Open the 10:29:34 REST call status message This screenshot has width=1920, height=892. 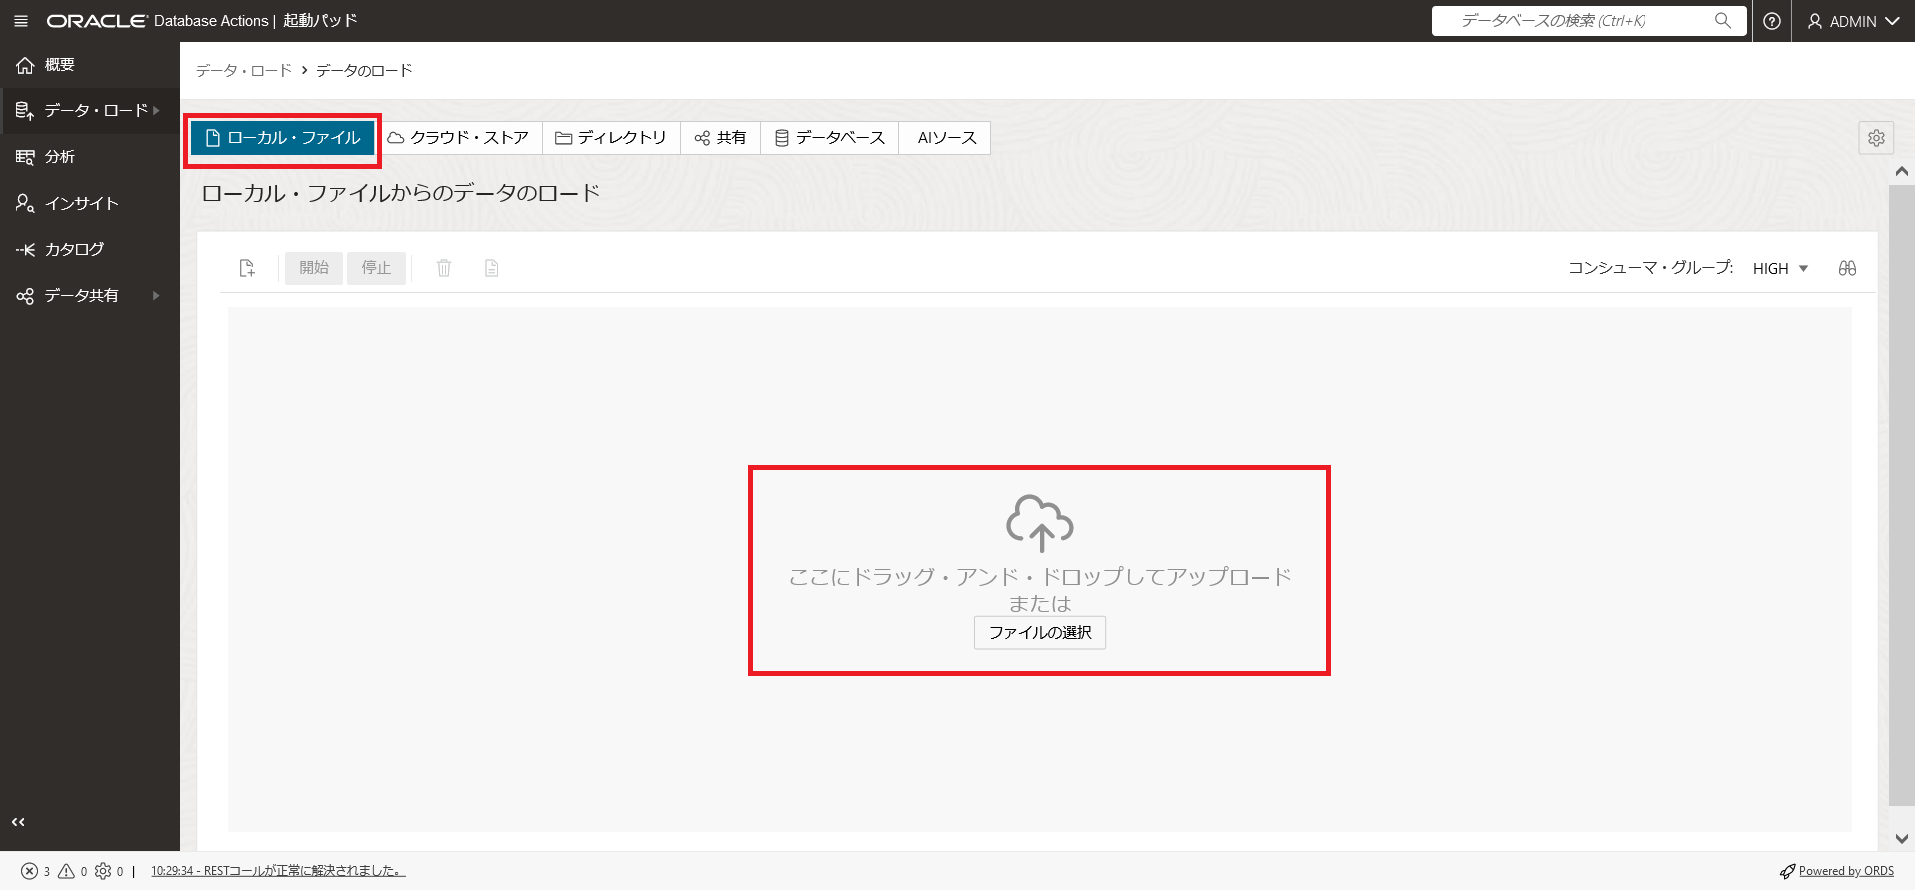click(x=278, y=872)
